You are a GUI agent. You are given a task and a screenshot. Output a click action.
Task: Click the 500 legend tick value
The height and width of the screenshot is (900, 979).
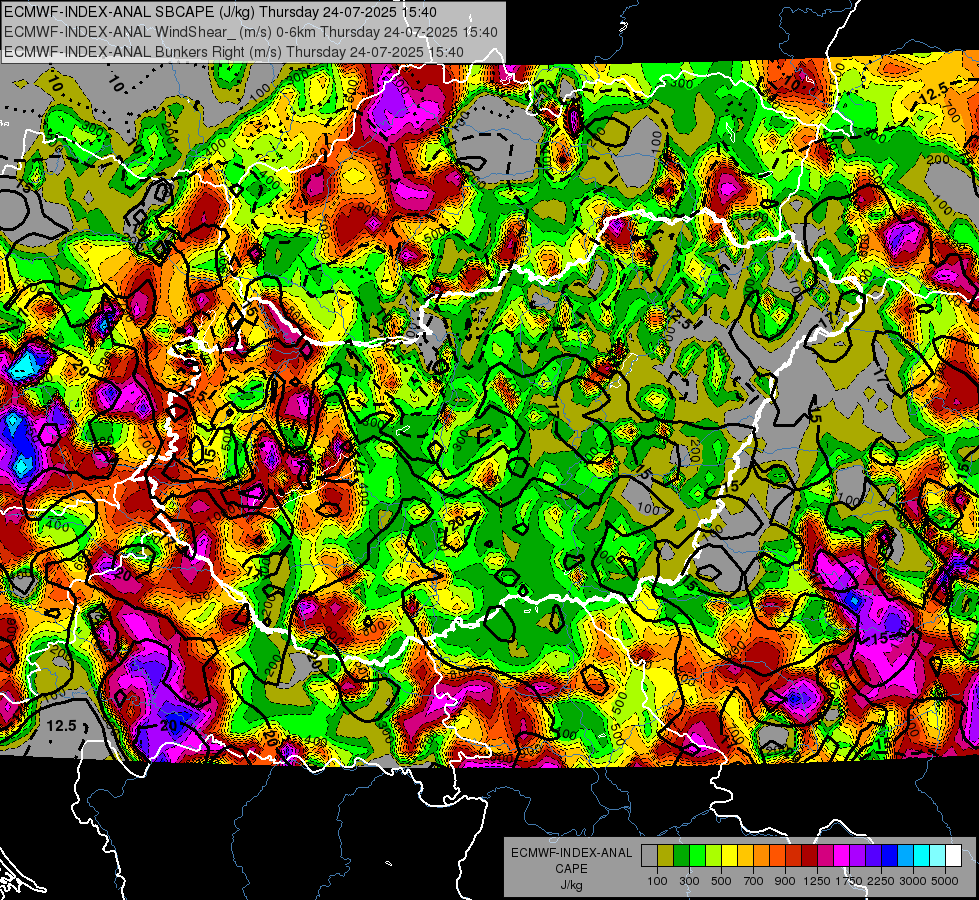pyautogui.click(x=721, y=881)
